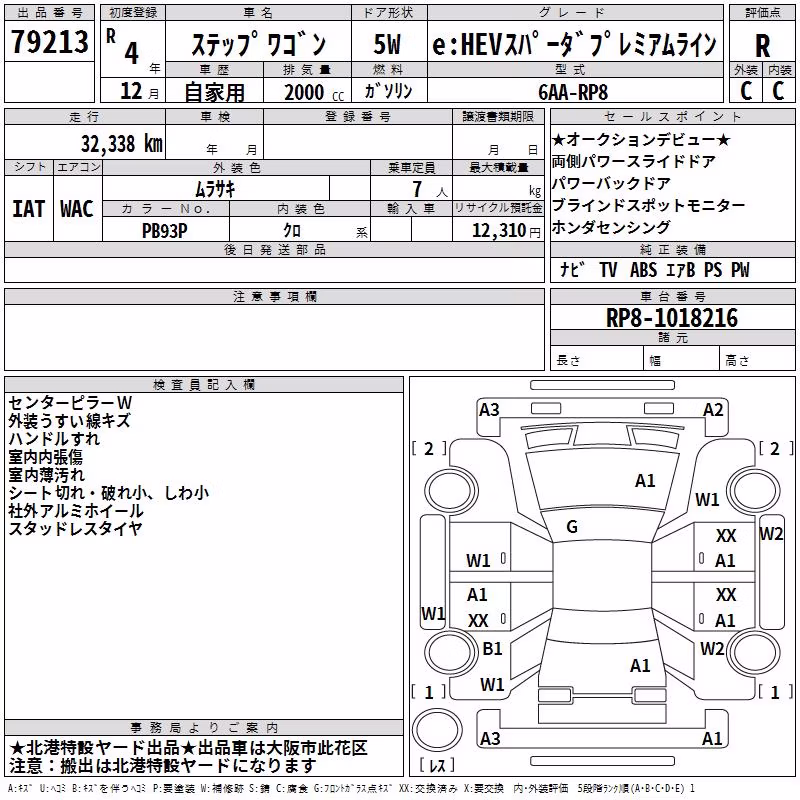The image size is (800, 800).
Task: Click the inspector note 室内薄汚れ
Action: (x=46, y=474)
